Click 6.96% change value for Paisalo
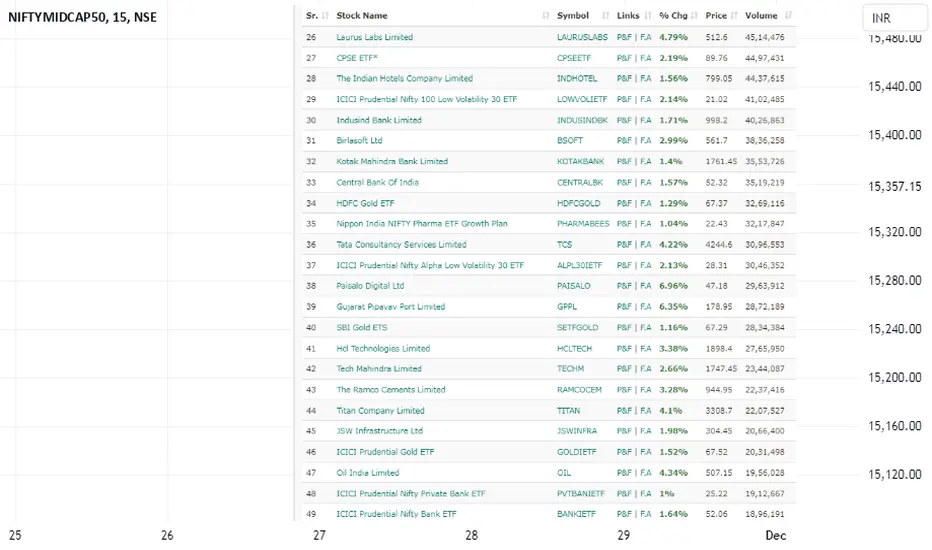This screenshot has height=550, width=932. click(673, 285)
